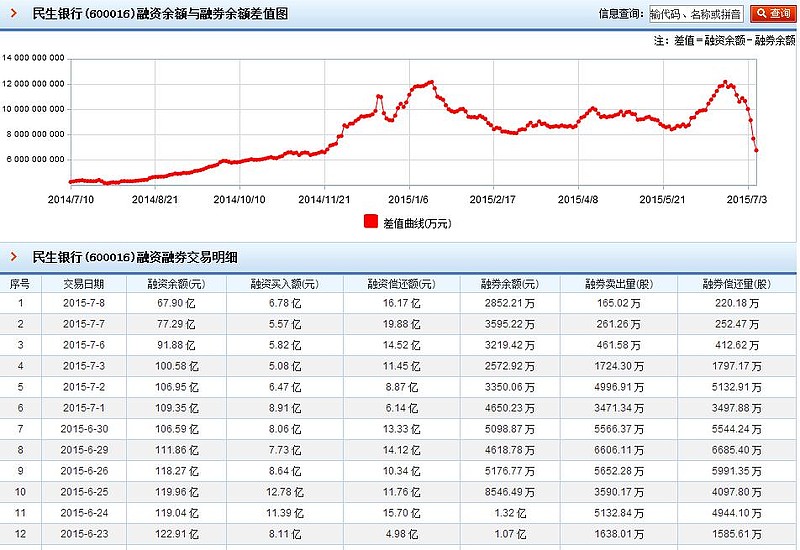Click the orange arrow beside 融资融券交易明细 title

(x=14, y=257)
